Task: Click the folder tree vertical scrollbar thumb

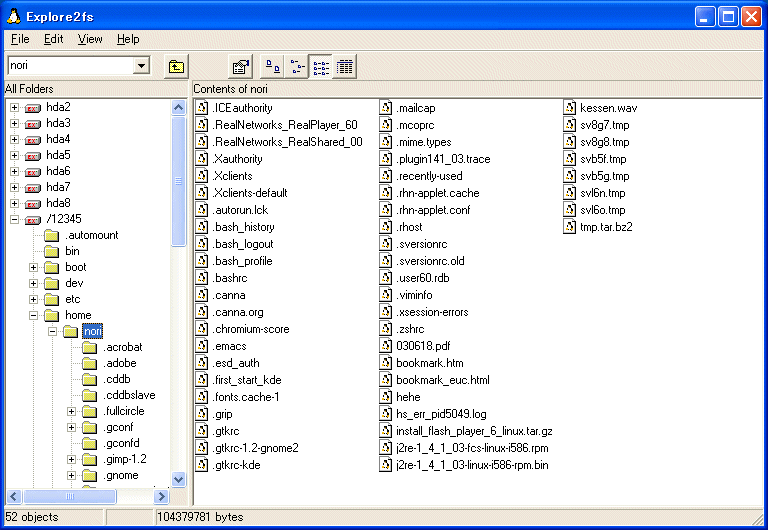Action: click(x=179, y=181)
